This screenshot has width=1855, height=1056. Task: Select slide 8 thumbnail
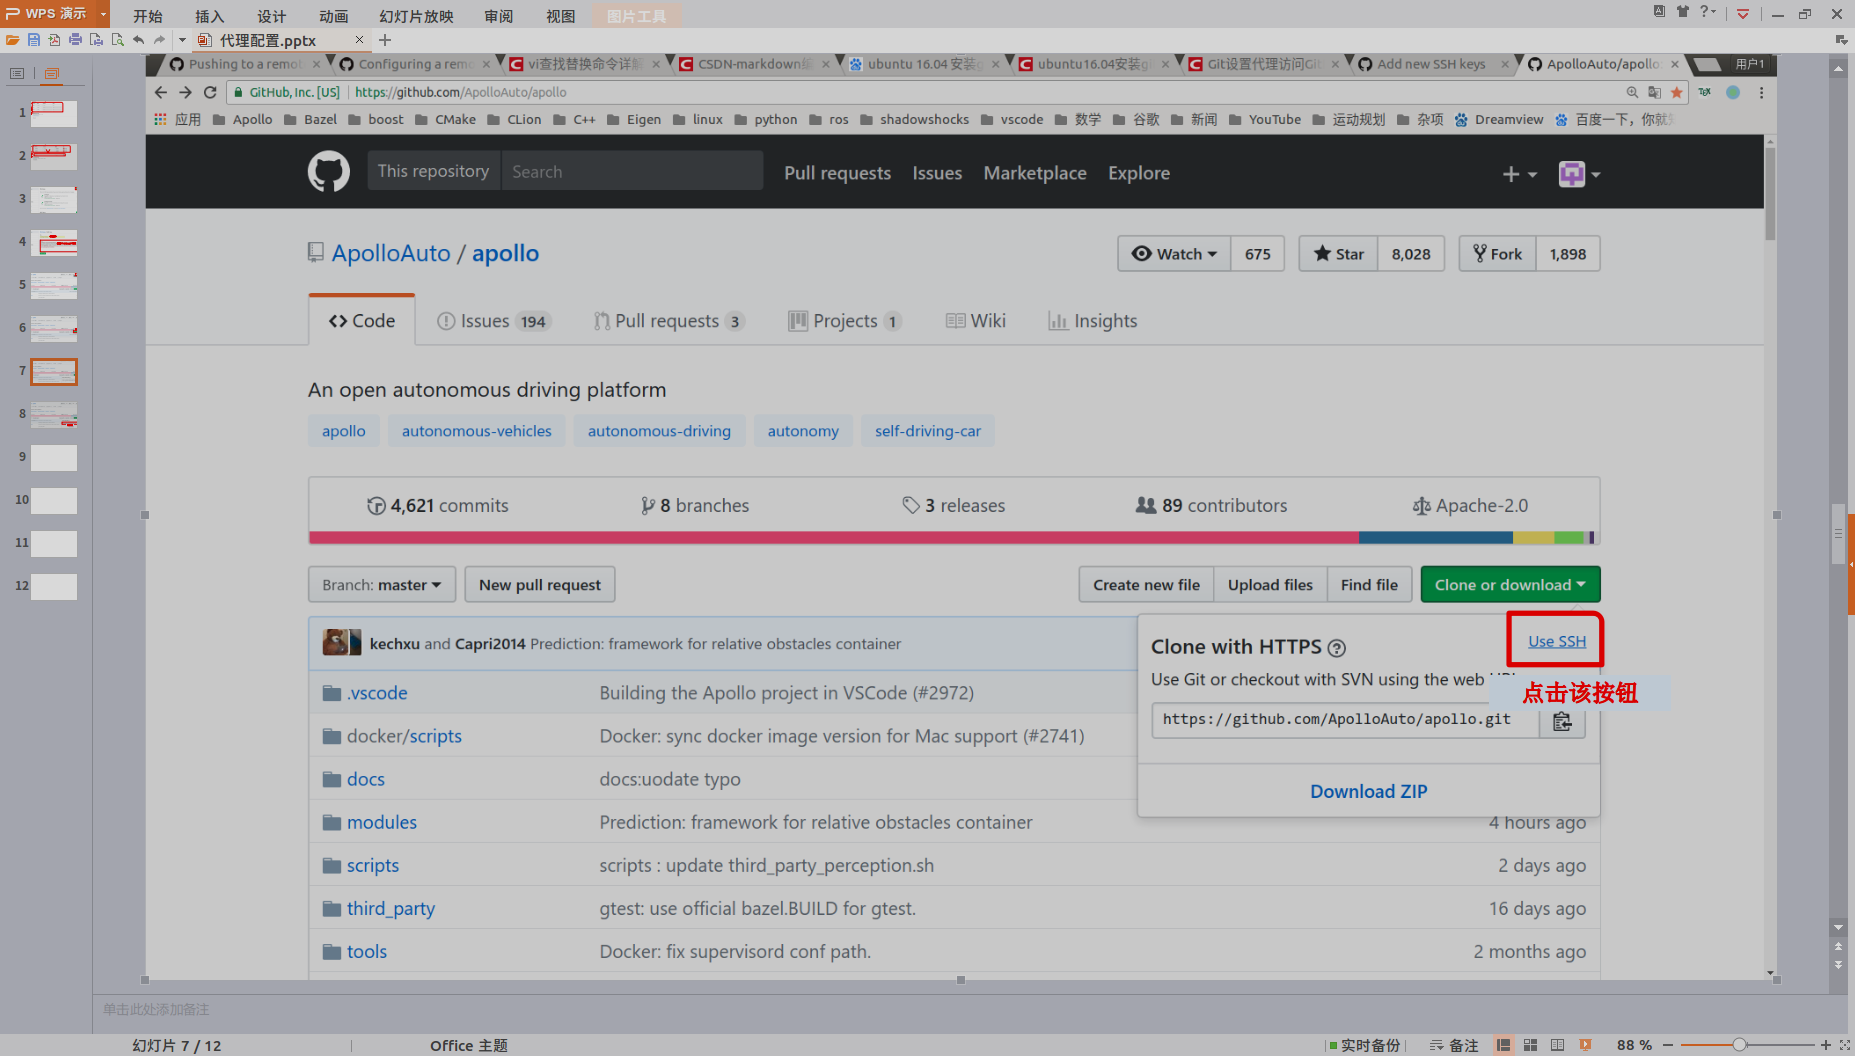[x=54, y=414]
